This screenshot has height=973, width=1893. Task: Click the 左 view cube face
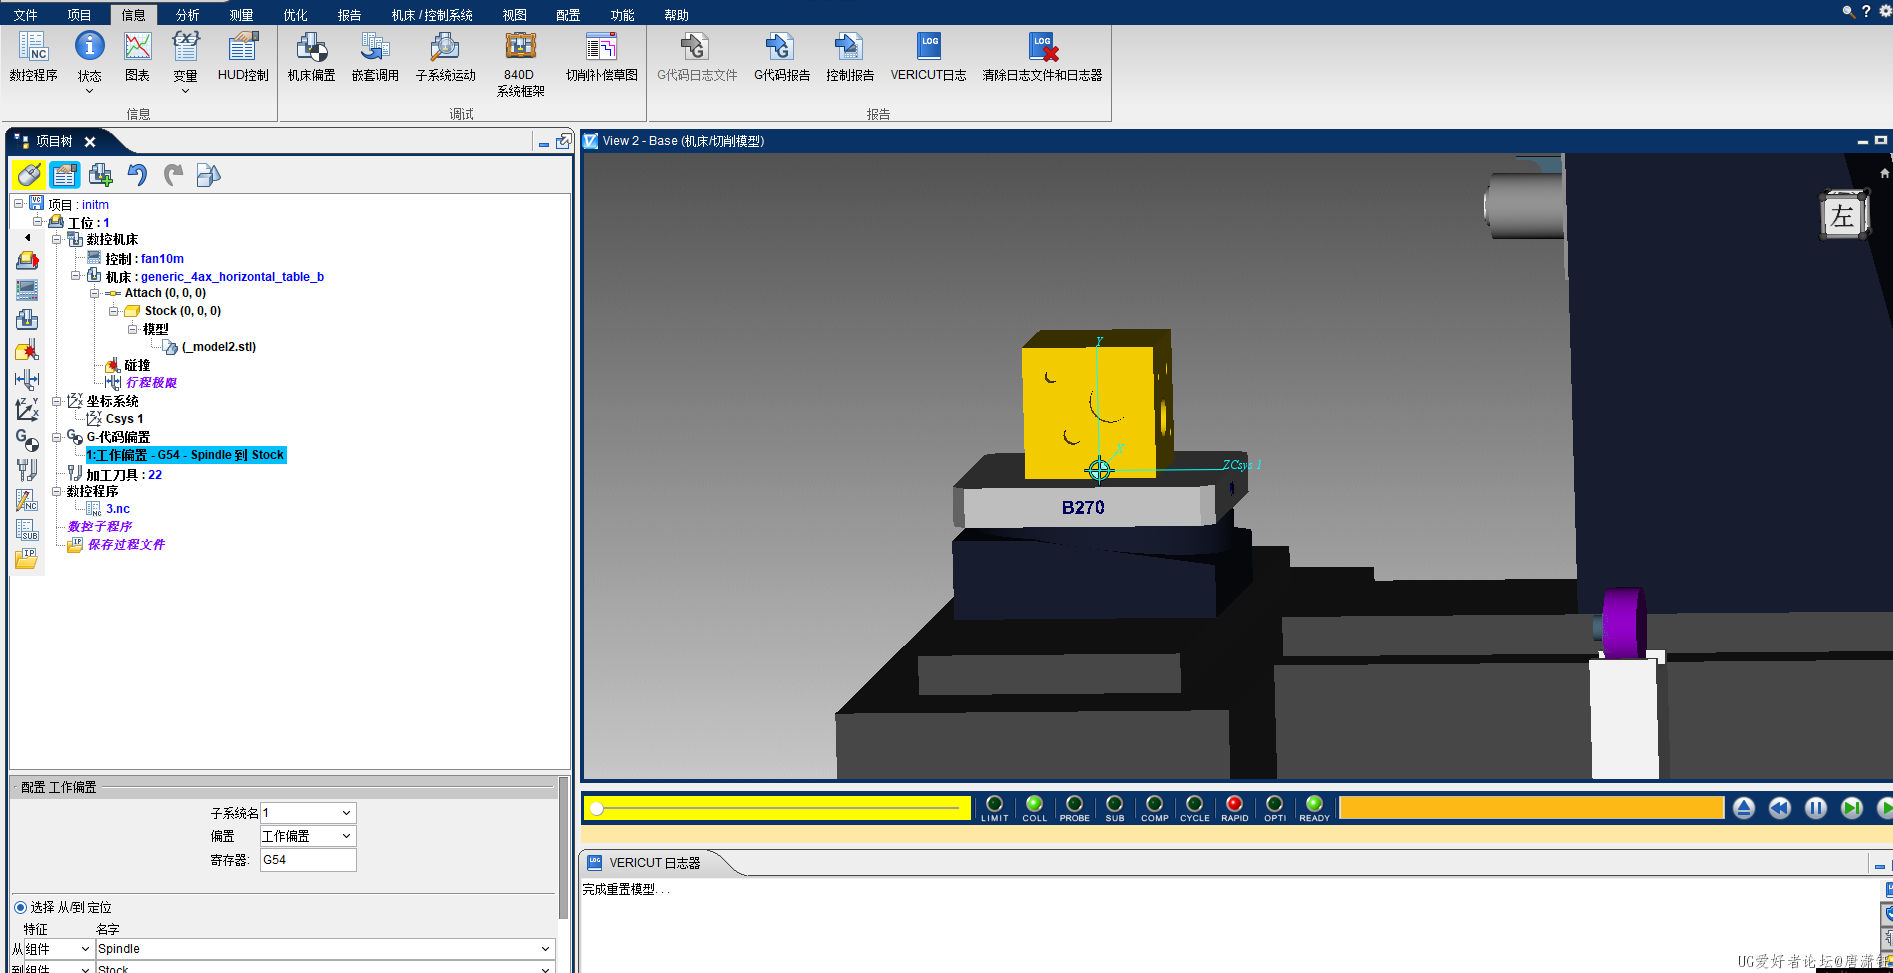pyautogui.click(x=1842, y=216)
